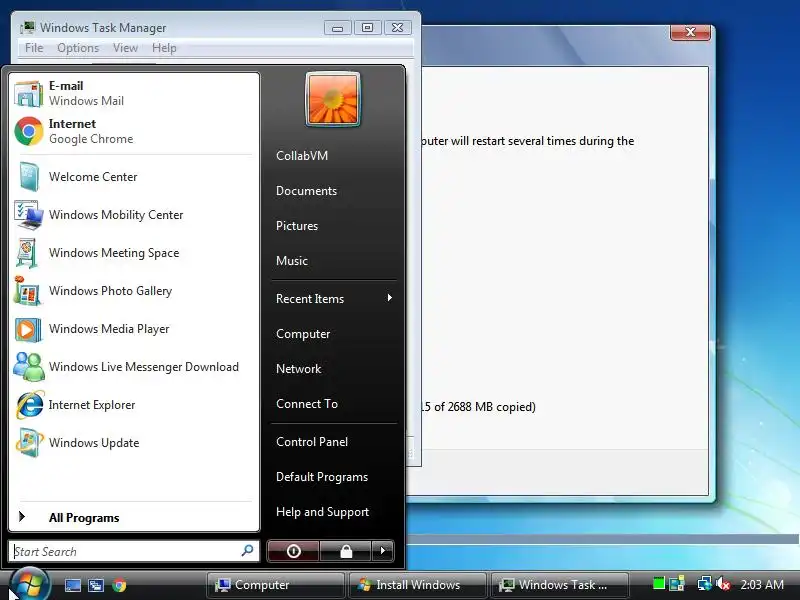This screenshot has height=600, width=800.
Task: Click the 2:03 AM system clock
Action: coord(762,585)
